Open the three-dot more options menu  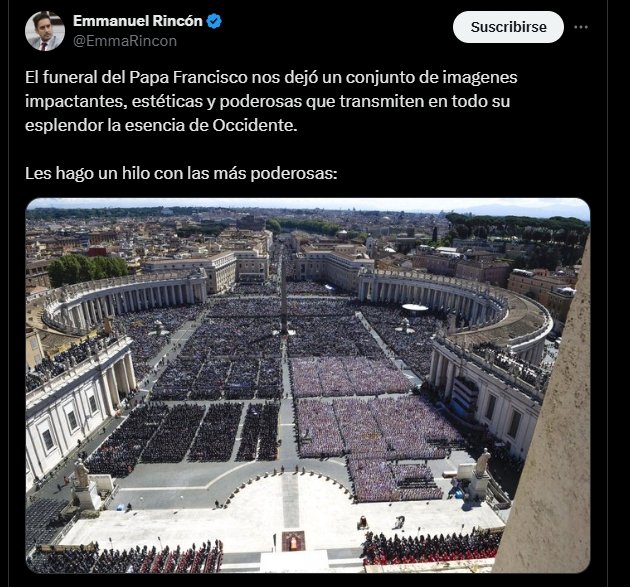pyautogui.click(x=581, y=27)
